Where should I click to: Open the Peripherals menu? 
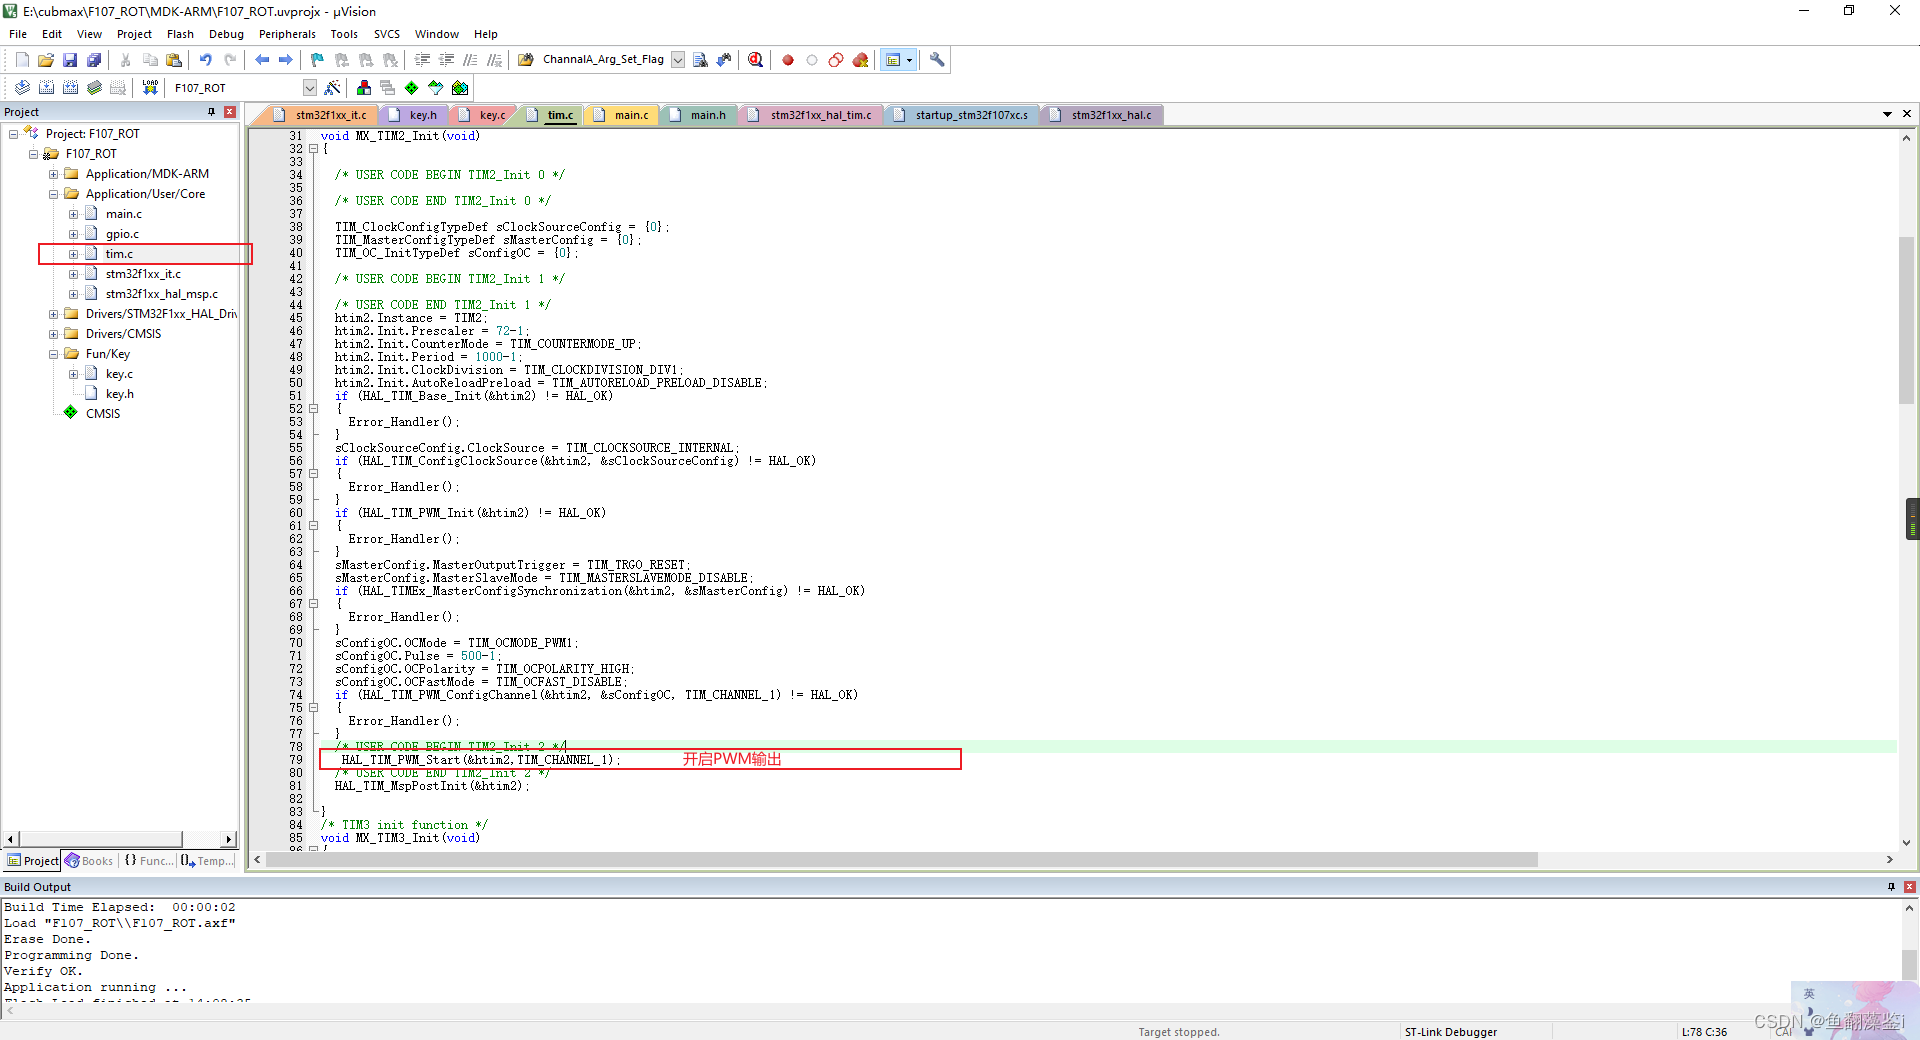(x=287, y=33)
